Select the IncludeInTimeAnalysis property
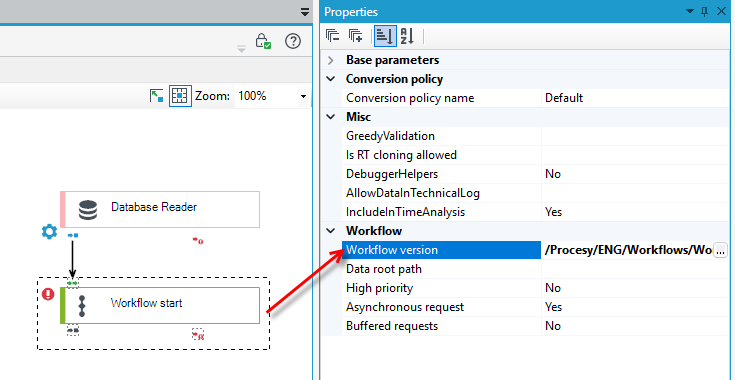 (x=442, y=212)
